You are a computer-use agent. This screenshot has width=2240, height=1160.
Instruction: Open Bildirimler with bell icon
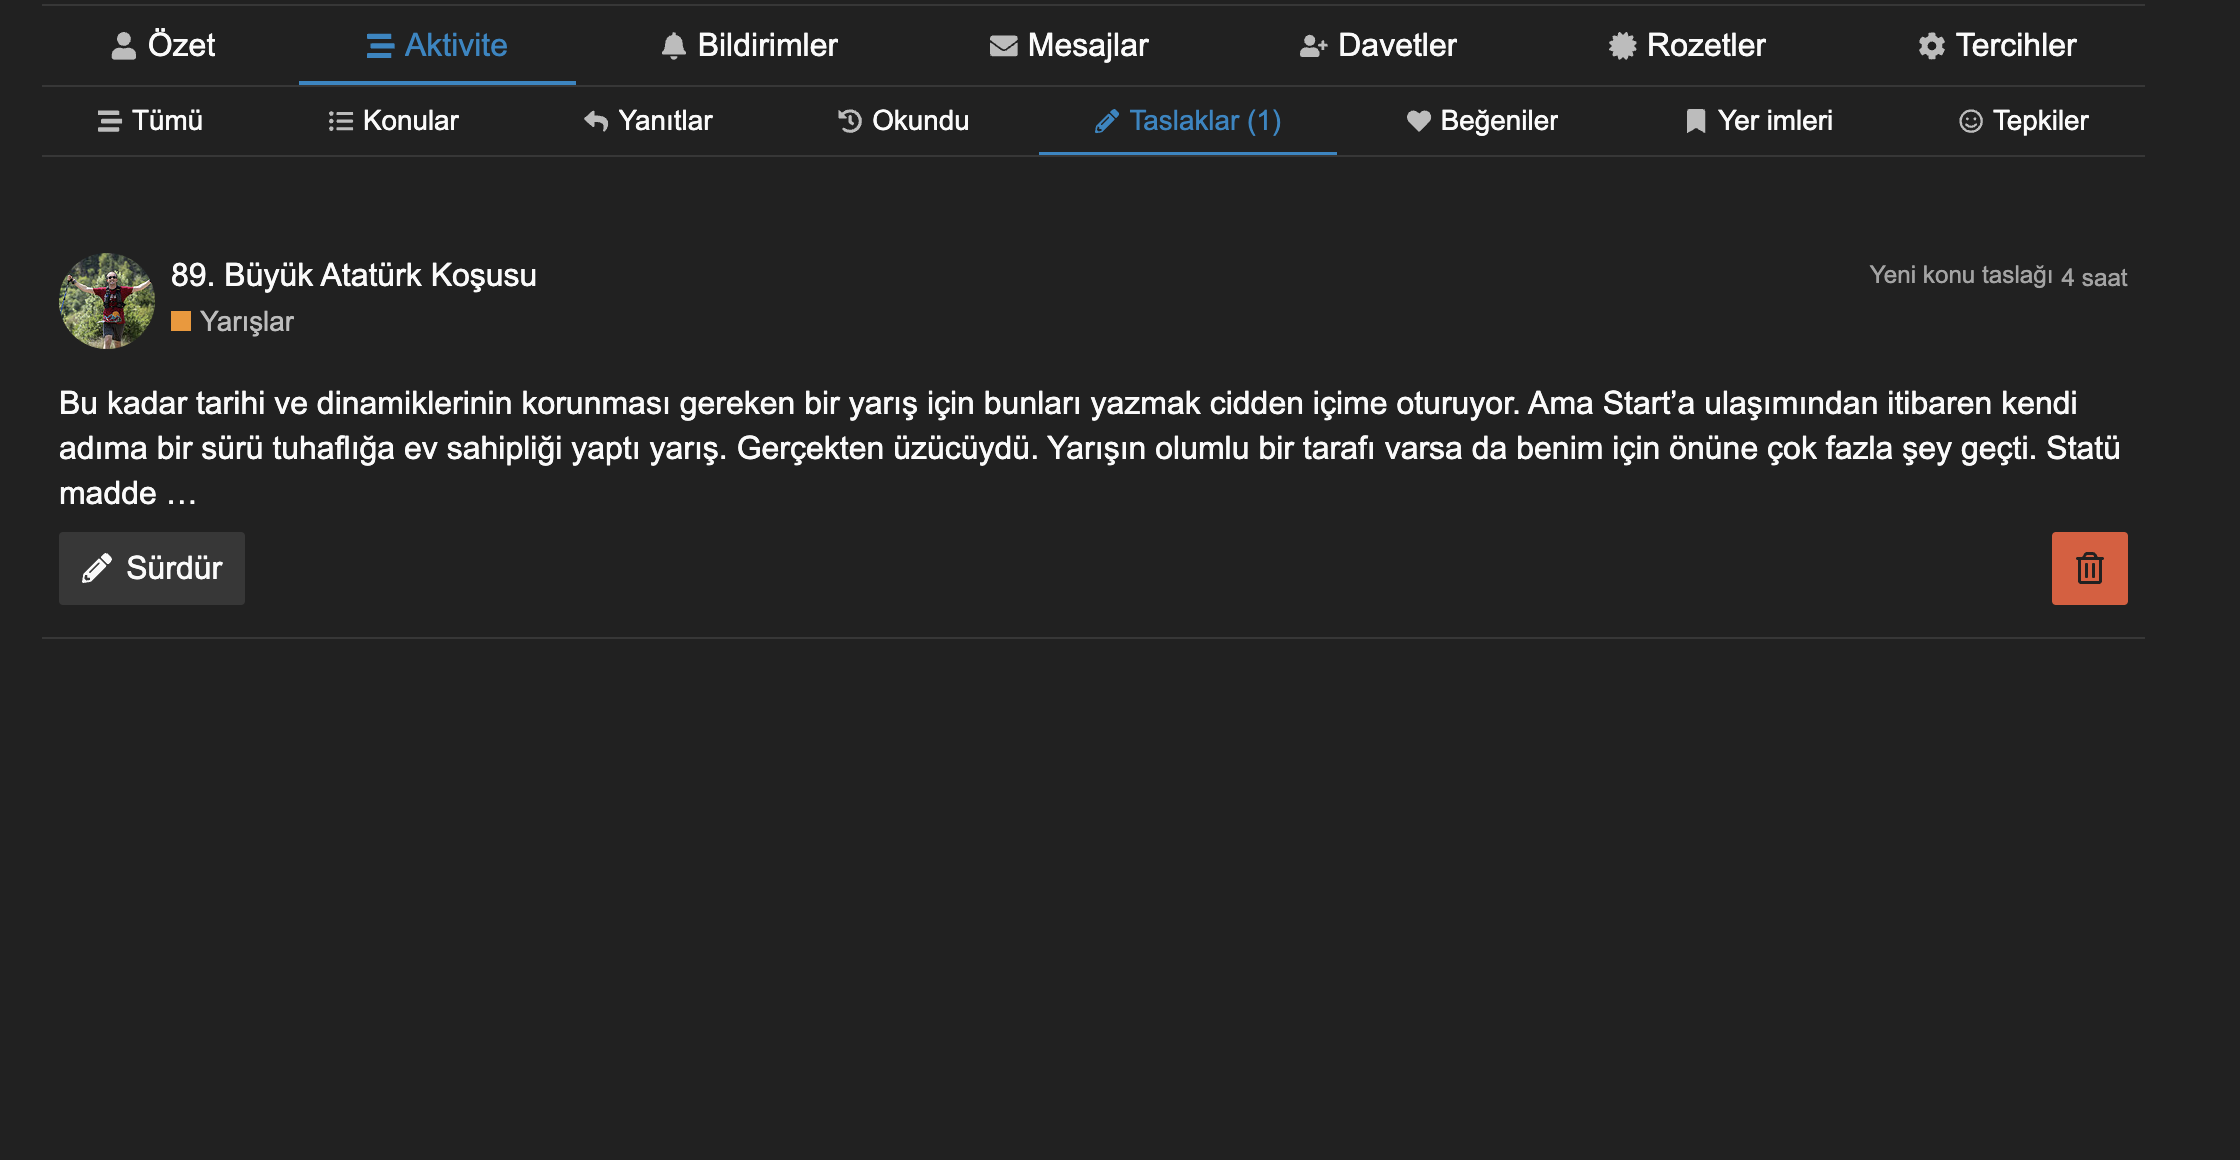[x=749, y=45]
